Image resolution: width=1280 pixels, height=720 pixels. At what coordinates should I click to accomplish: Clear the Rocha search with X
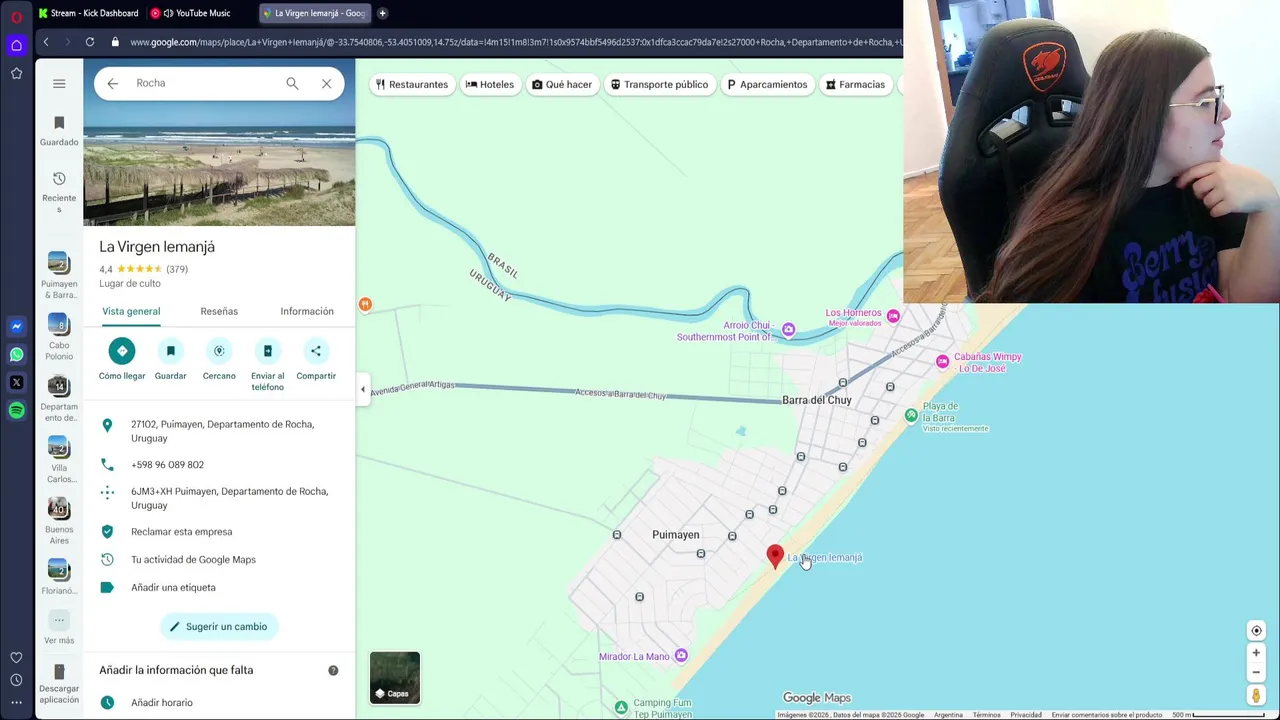point(326,83)
